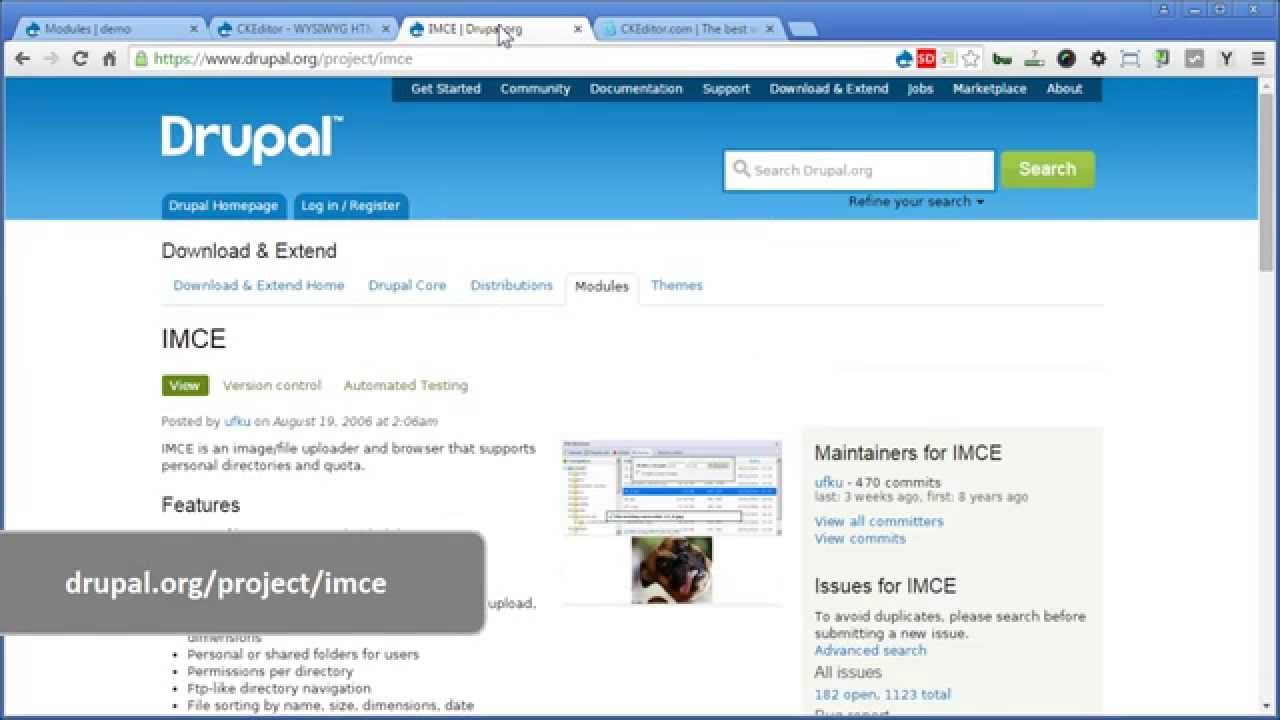
Task: Open the browser home page icon
Action: click(110, 59)
